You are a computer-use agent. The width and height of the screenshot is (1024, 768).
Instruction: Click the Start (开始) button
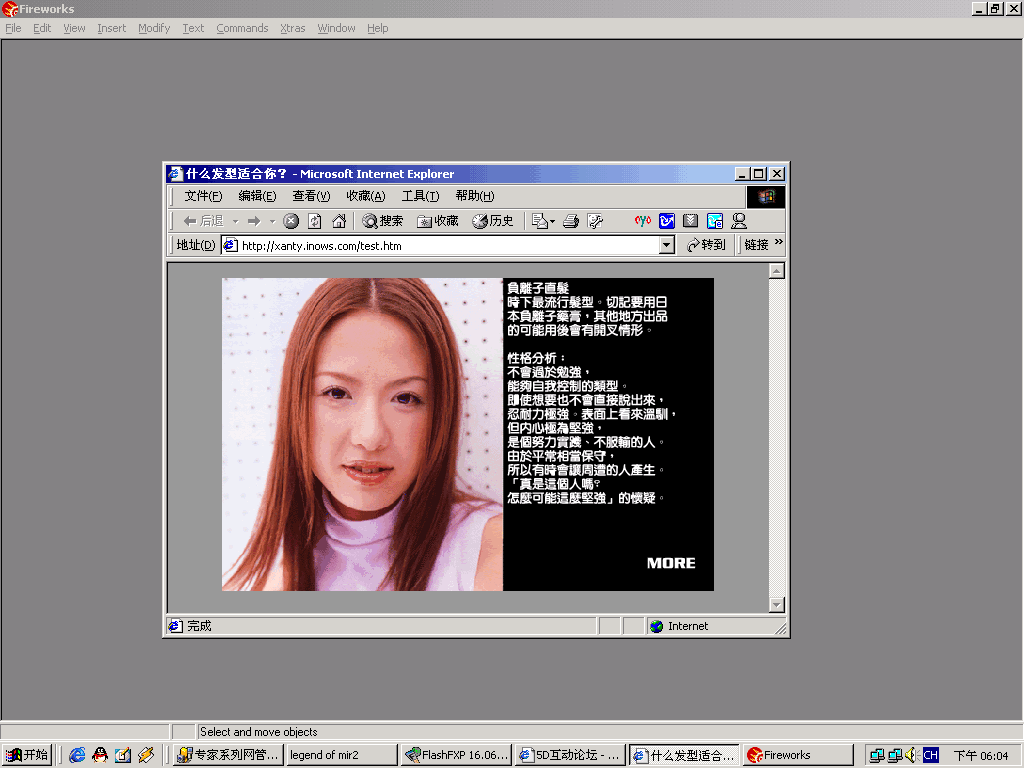tap(27, 755)
